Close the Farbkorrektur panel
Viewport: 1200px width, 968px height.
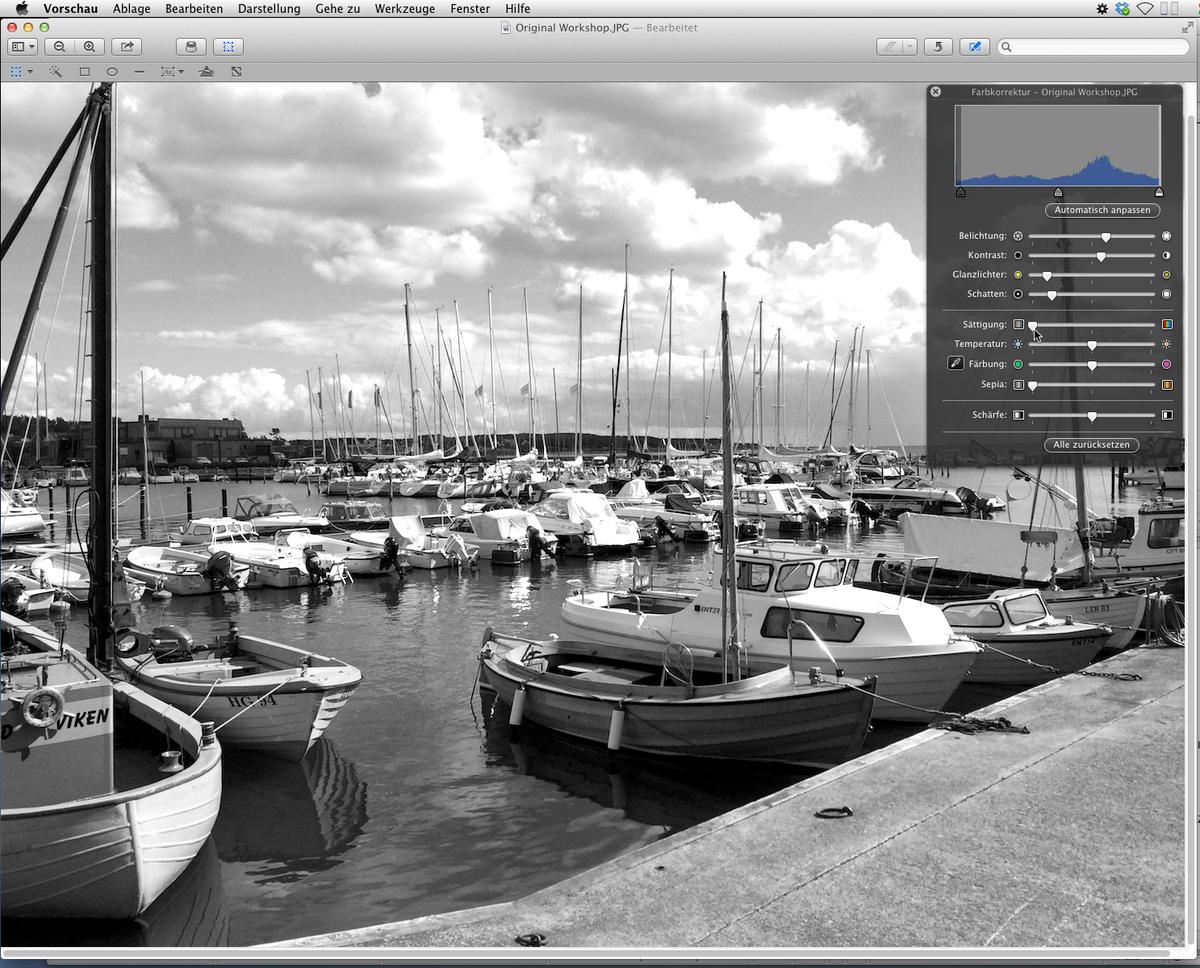click(x=935, y=91)
